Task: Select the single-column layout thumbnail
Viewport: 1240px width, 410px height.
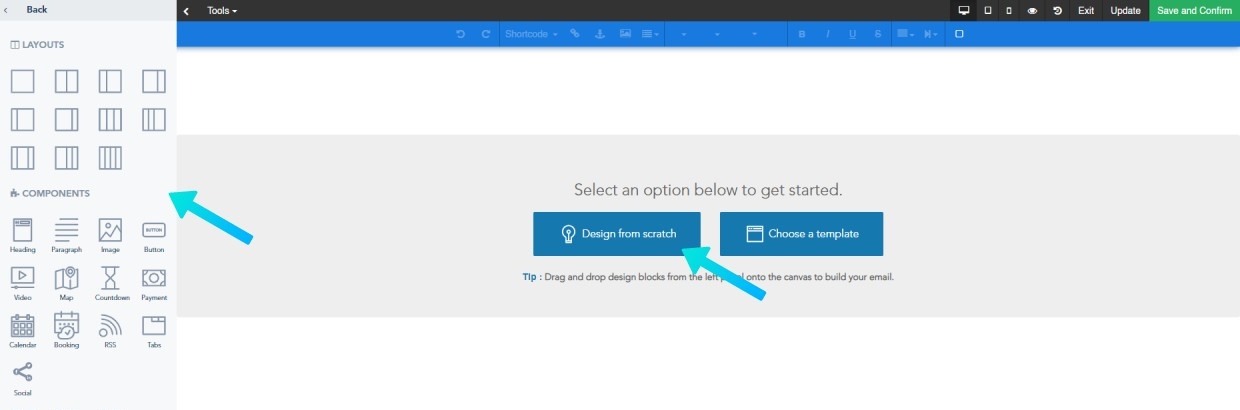Action: point(23,81)
